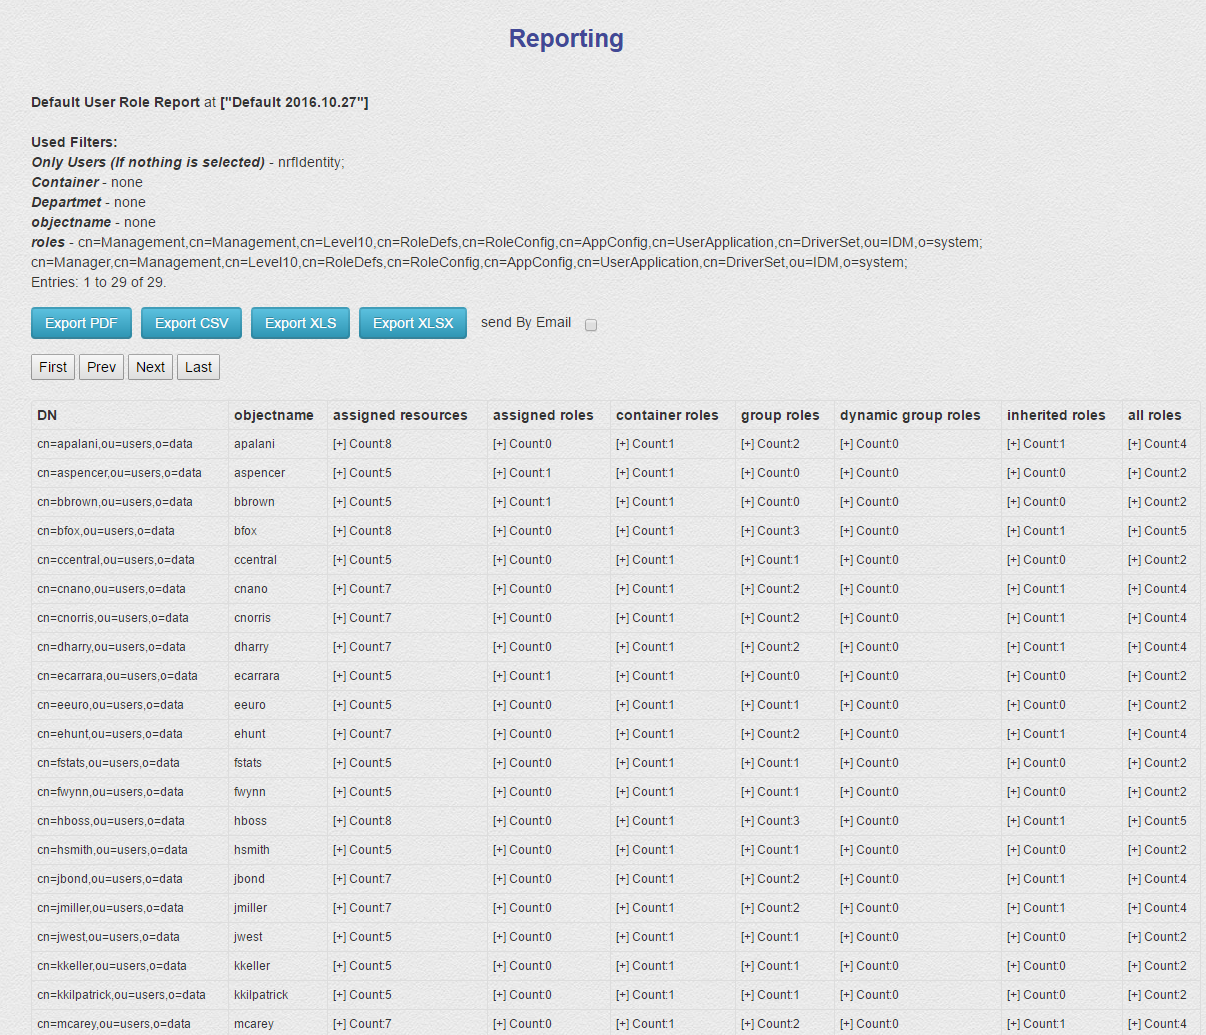Show all roles for hboss

tap(1135, 821)
